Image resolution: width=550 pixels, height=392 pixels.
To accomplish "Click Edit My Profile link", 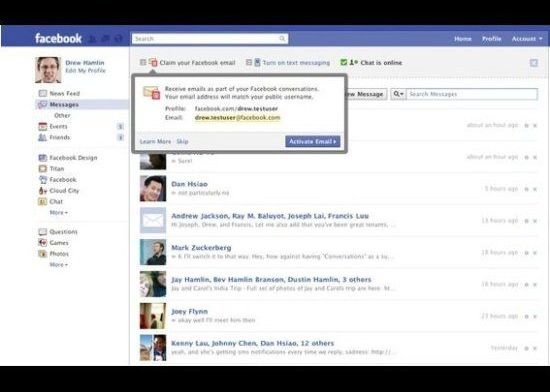I will (85, 70).
